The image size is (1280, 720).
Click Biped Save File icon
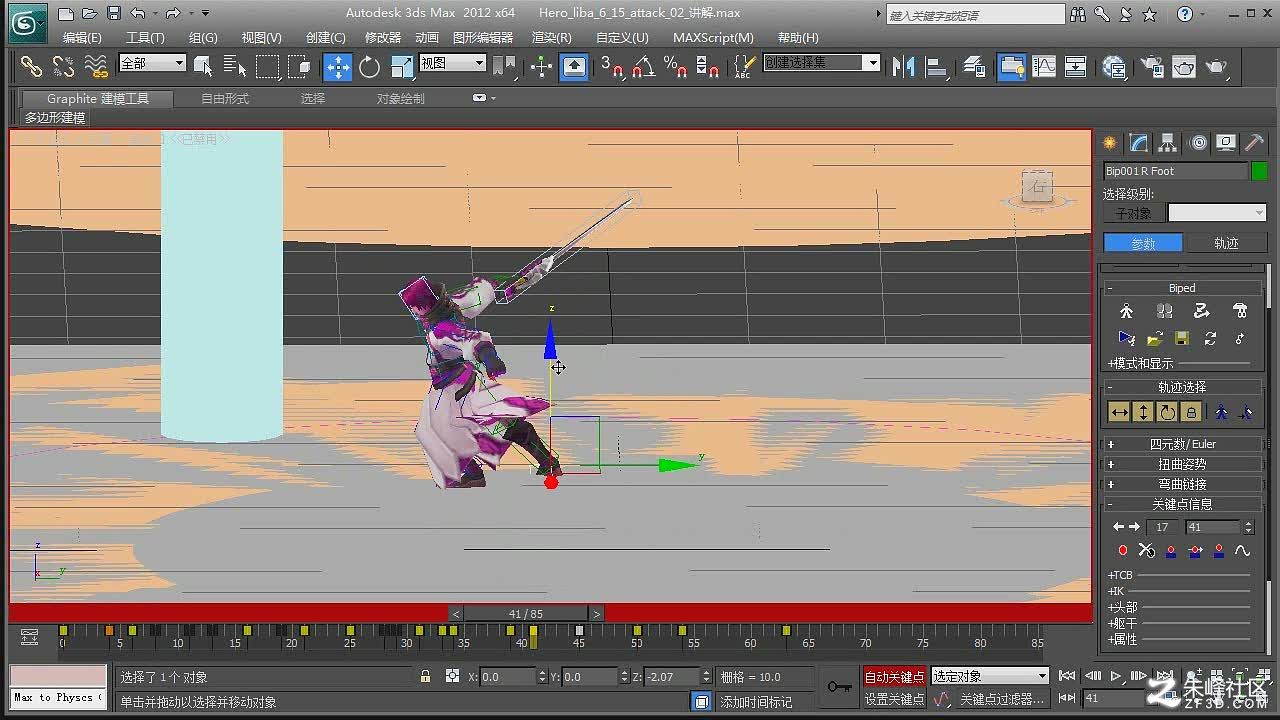point(1182,339)
